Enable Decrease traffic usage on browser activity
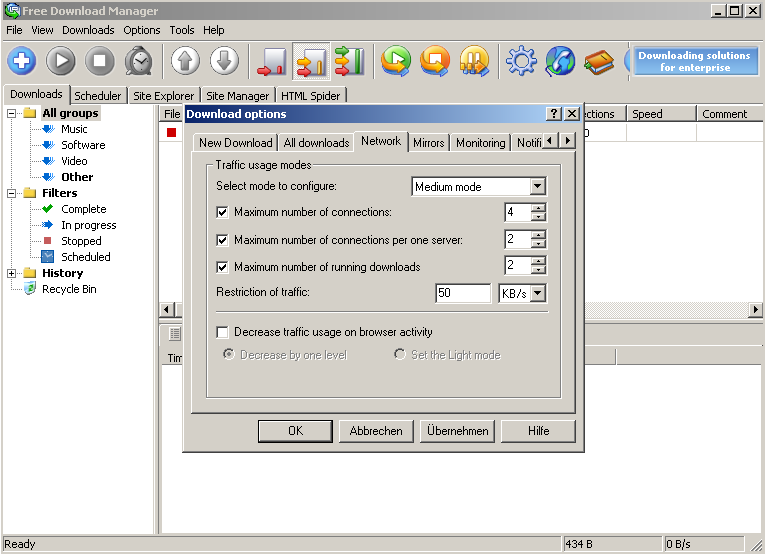This screenshot has height=554, width=765. click(222, 333)
